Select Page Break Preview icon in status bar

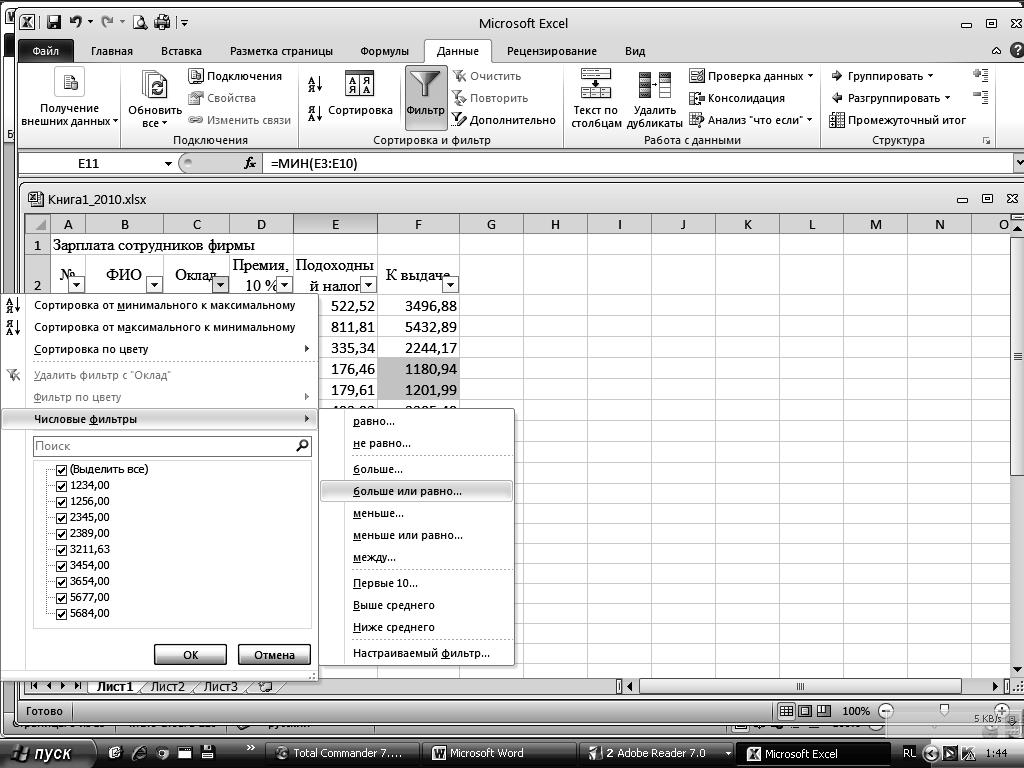coord(824,711)
